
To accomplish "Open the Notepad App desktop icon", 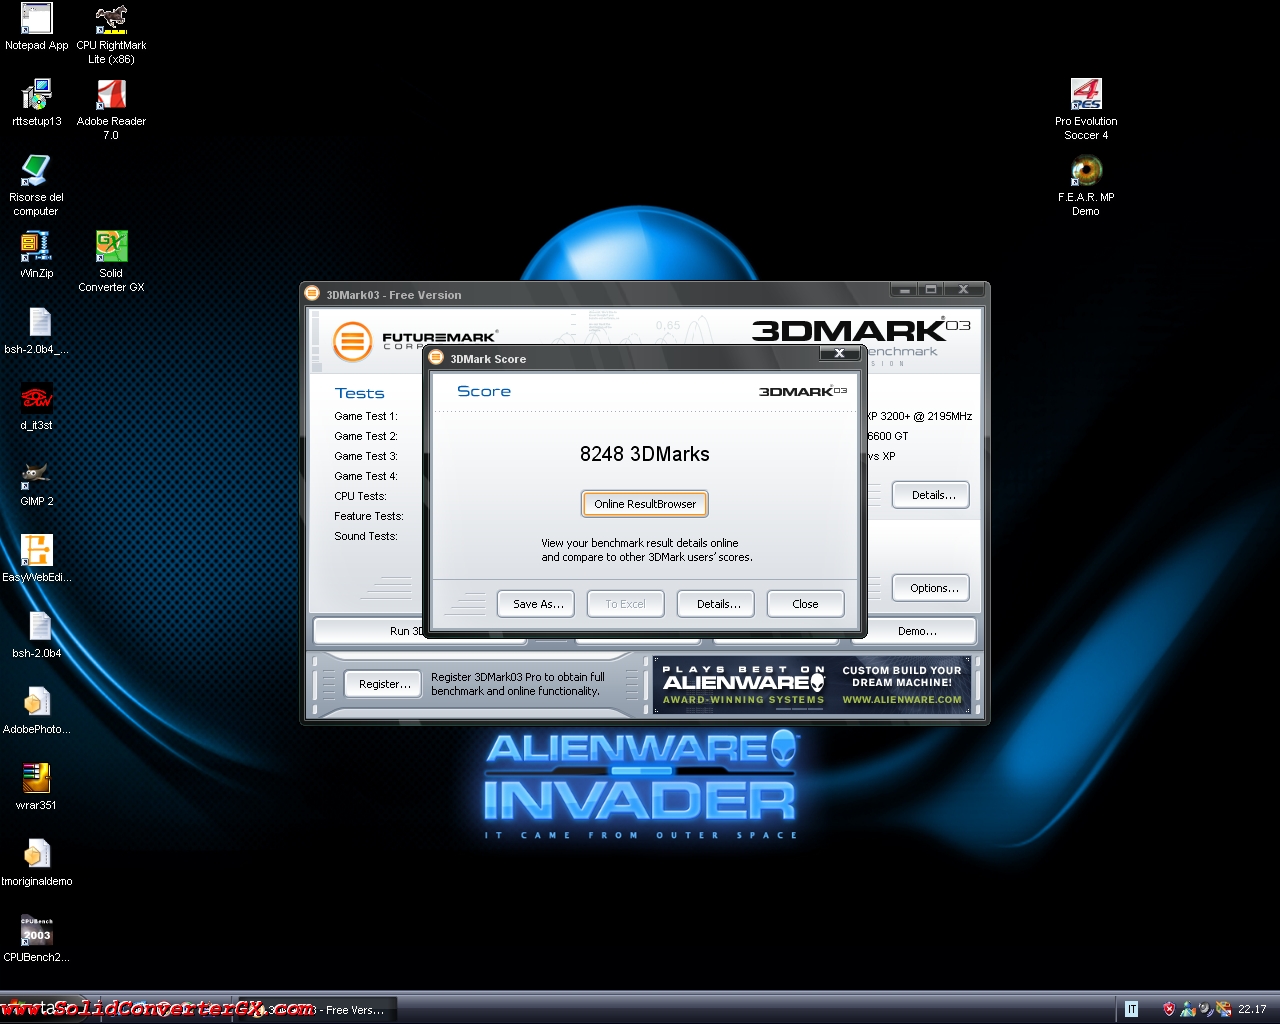I will click(x=36, y=27).
